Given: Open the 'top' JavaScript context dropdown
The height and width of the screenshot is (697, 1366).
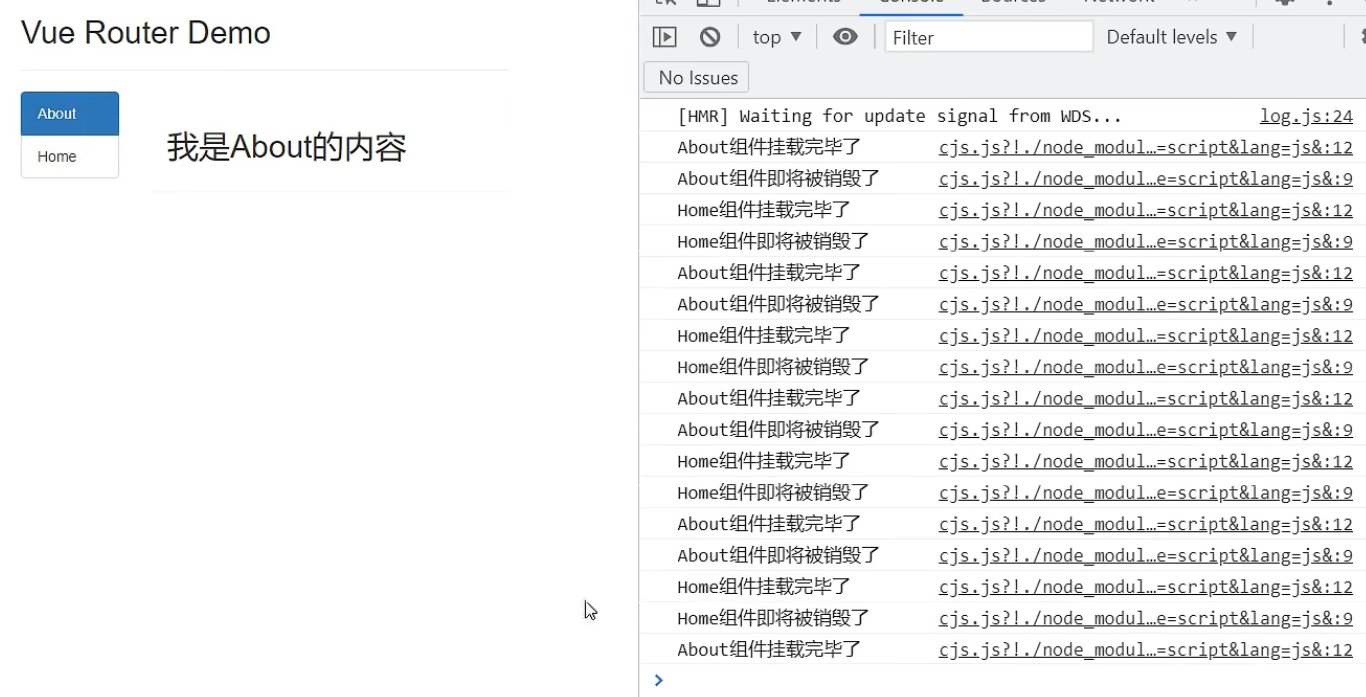Looking at the screenshot, I should coord(777,37).
